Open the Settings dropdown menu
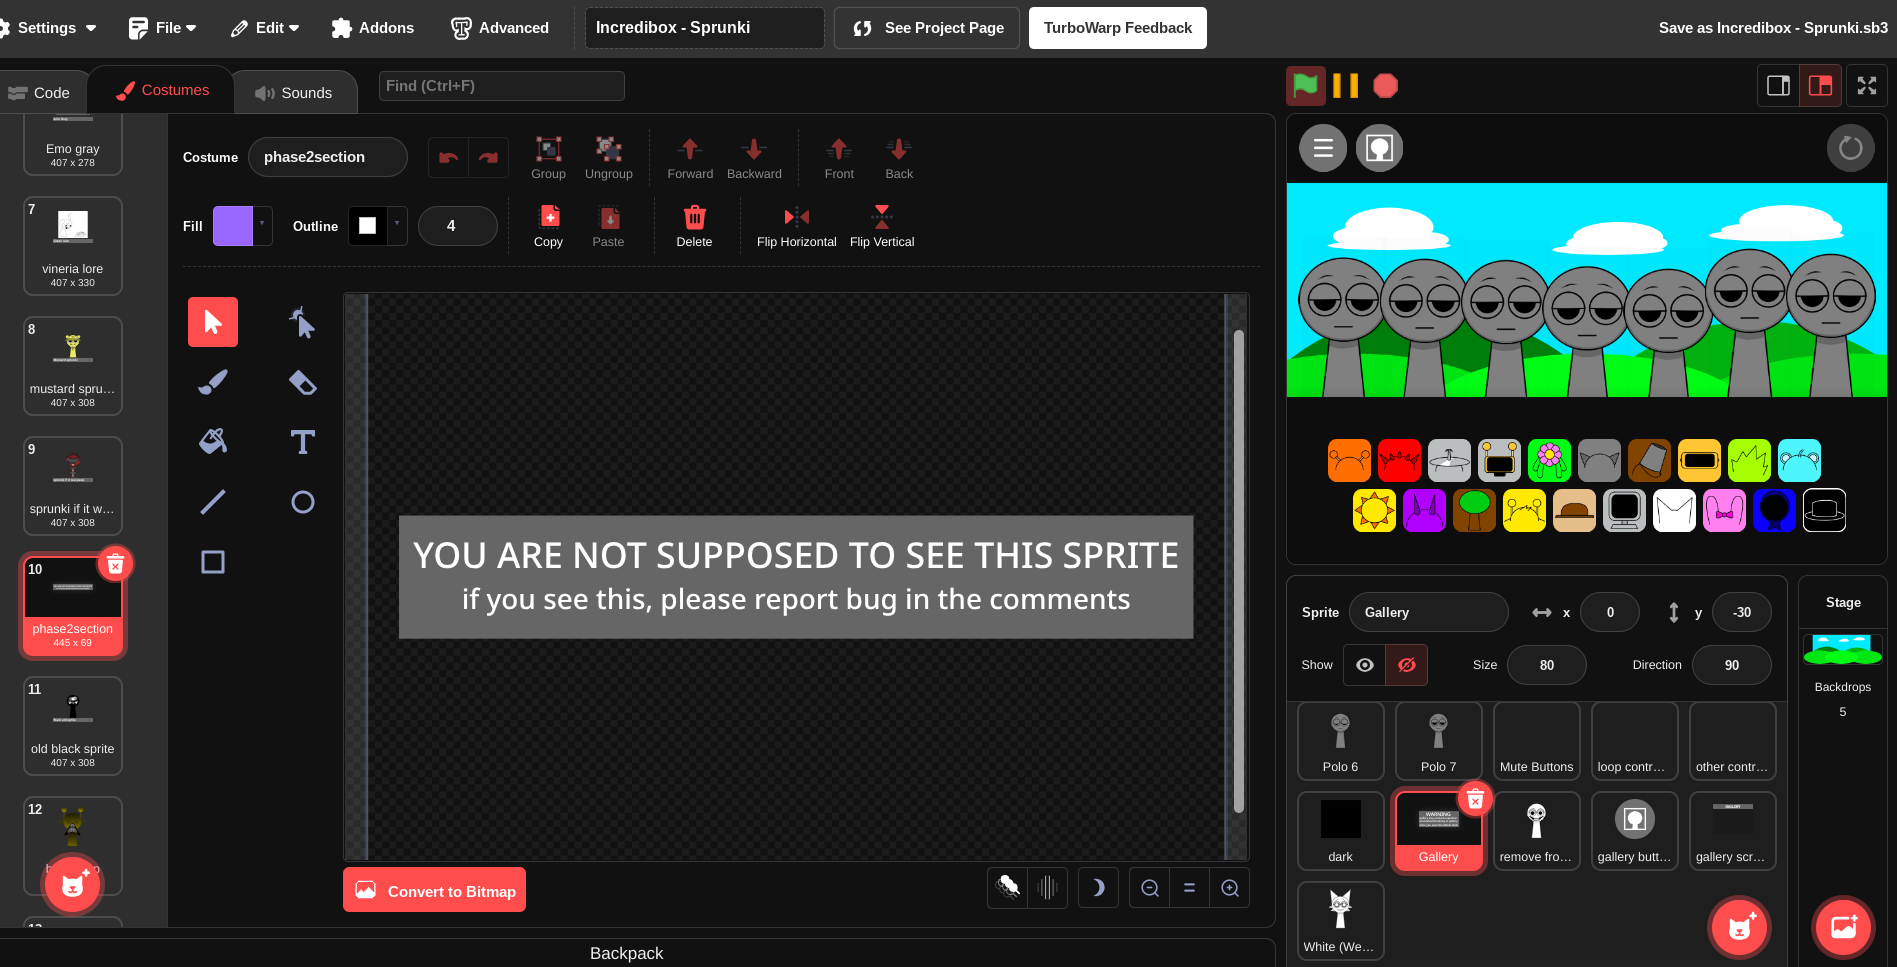Viewport: 1897px width, 967px height. pos(48,28)
